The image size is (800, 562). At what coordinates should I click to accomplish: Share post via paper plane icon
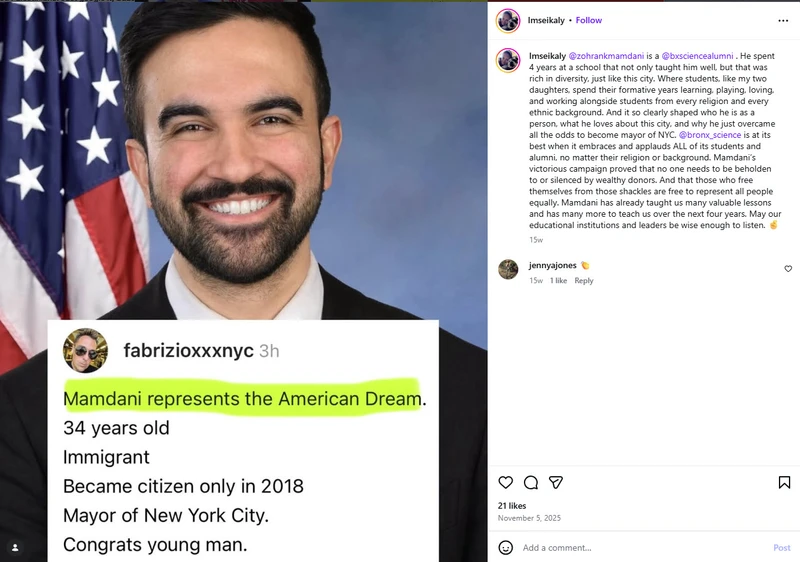tap(556, 482)
